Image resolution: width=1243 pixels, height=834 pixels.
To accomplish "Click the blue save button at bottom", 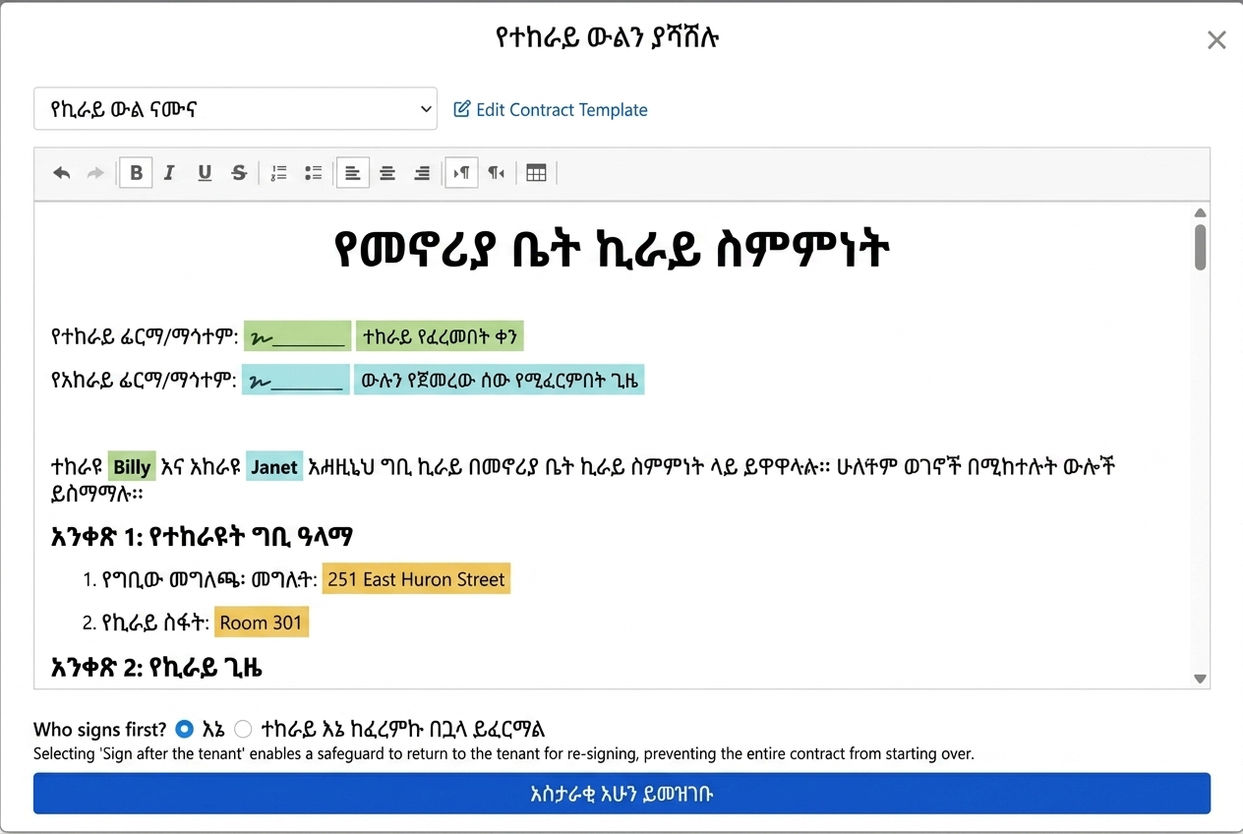I will coord(622,794).
